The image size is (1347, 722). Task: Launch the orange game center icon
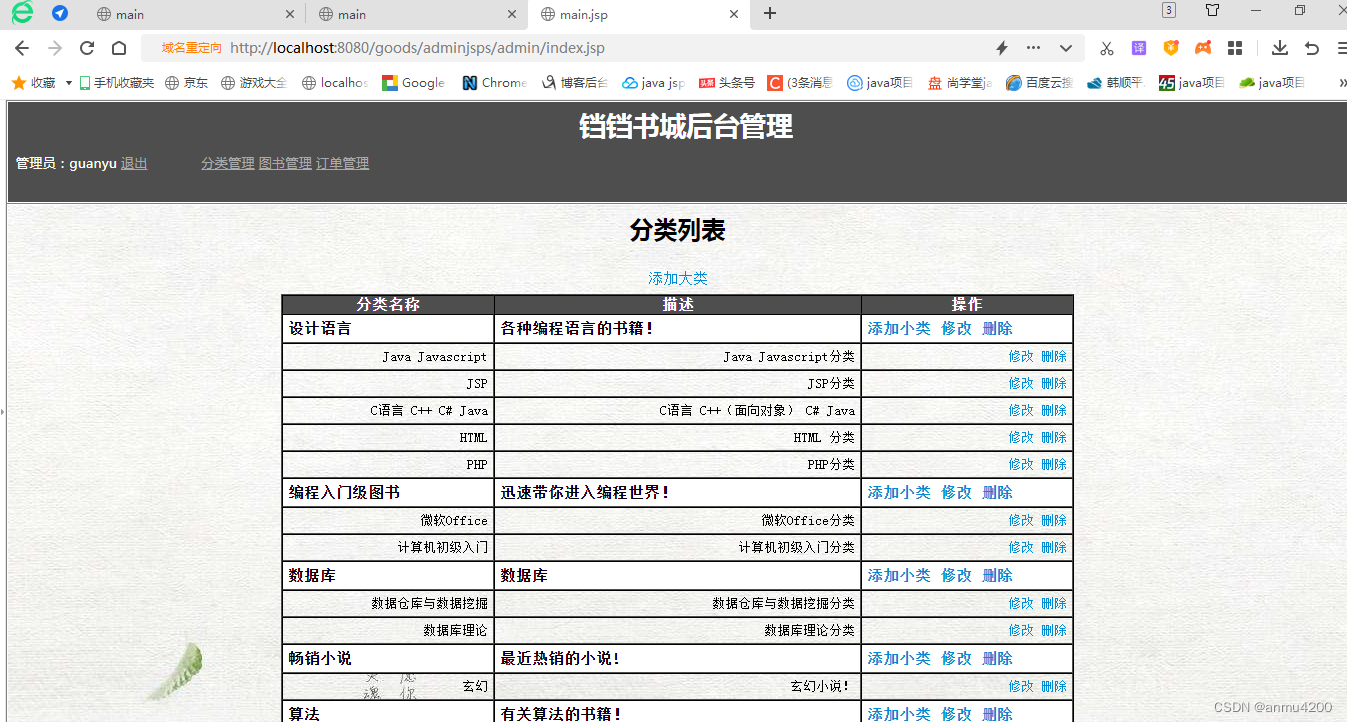[x=1203, y=47]
